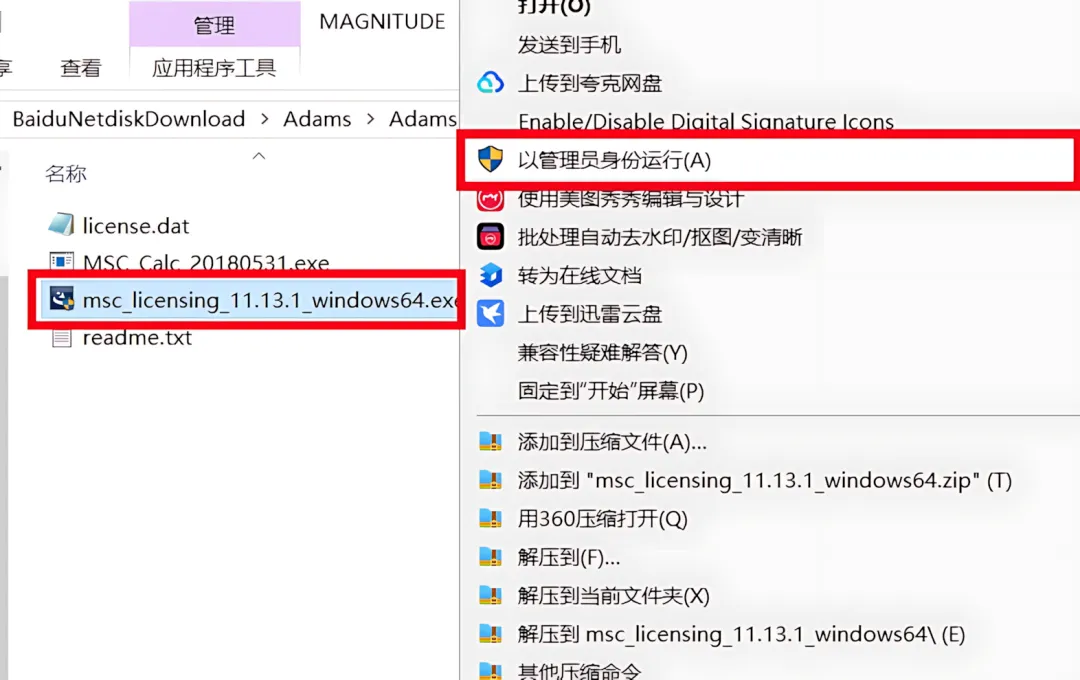This screenshot has width=1080, height=680.
Task: Toggle sort arrow above 名称 column
Action: tap(259, 156)
